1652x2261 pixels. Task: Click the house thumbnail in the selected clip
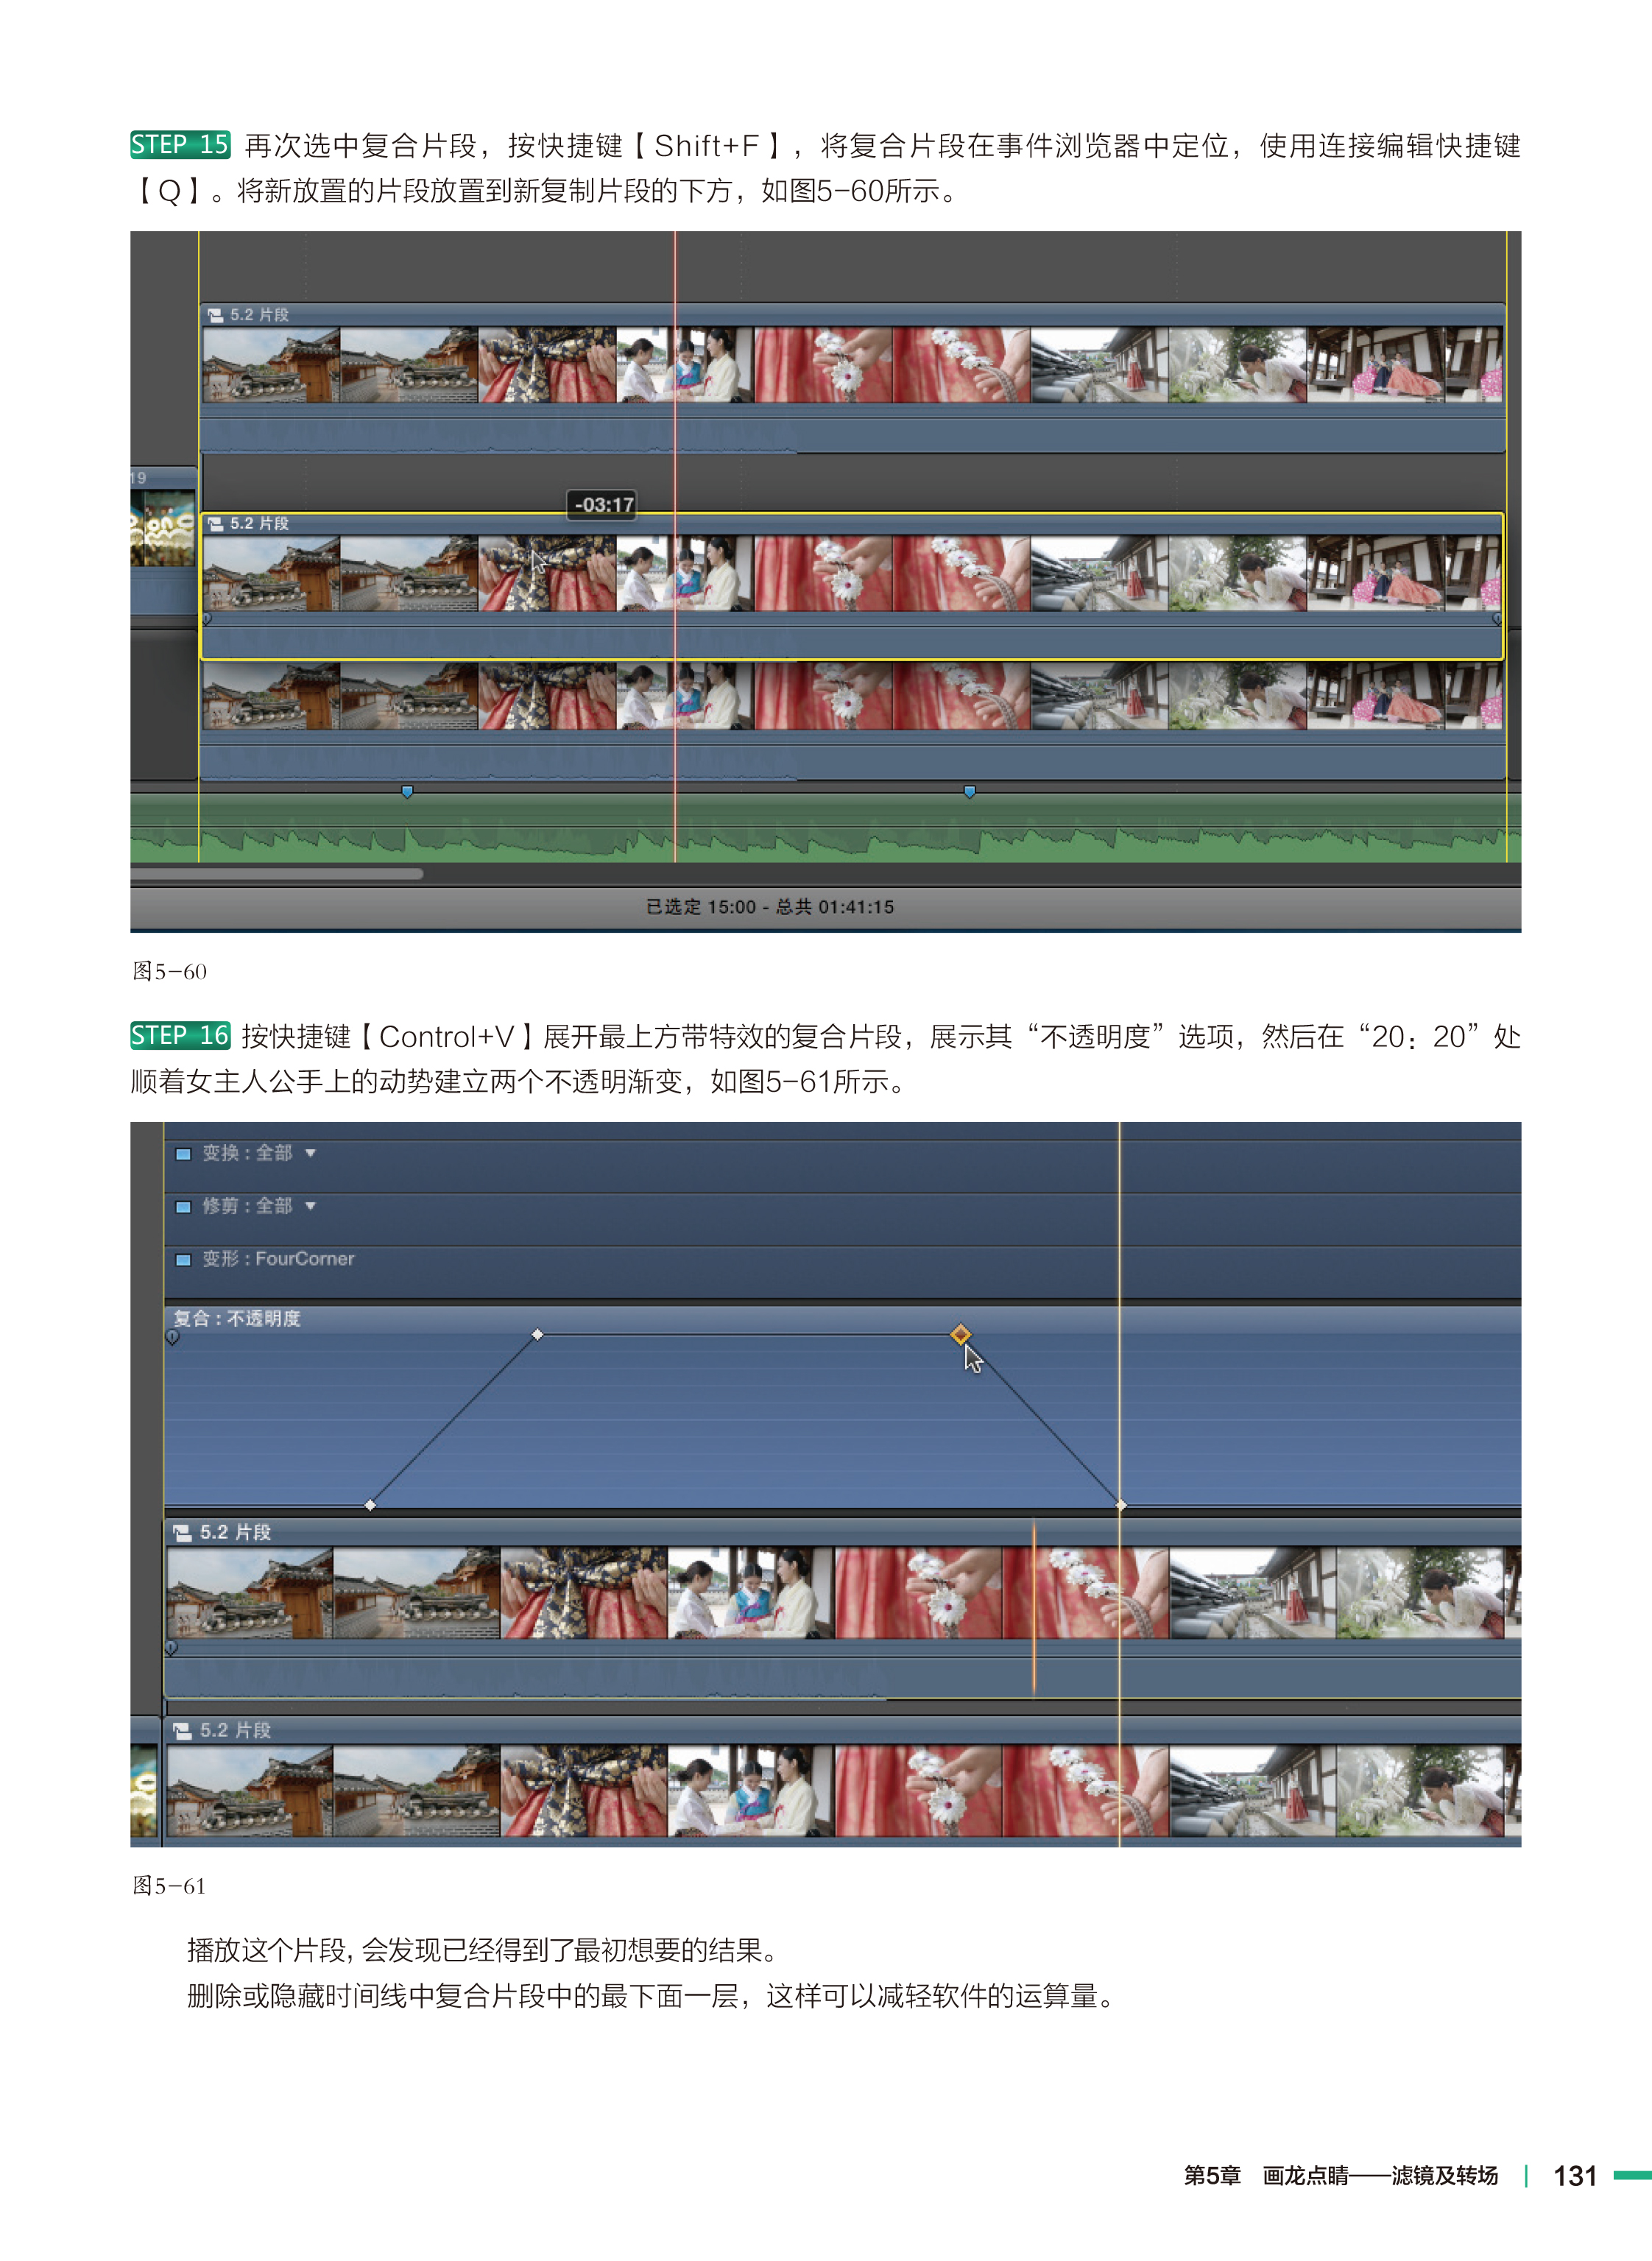point(270,573)
